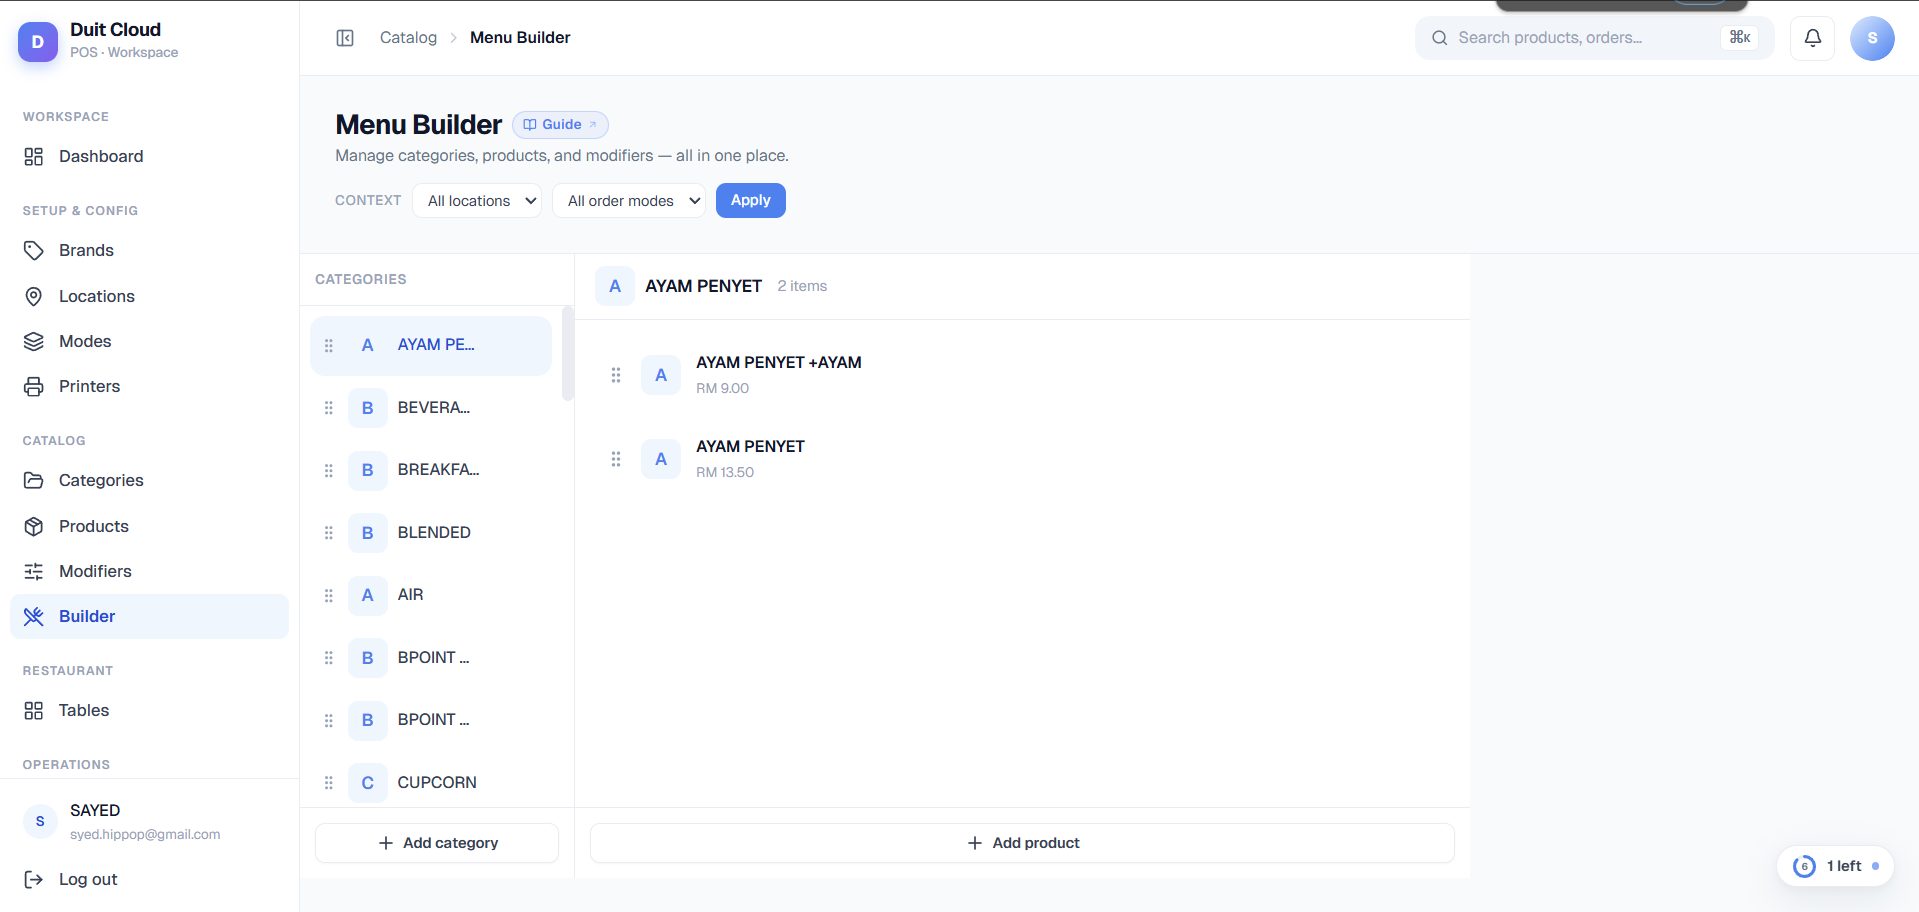
Task: Grab drag handle of BLENDED category
Action: point(329,533)
